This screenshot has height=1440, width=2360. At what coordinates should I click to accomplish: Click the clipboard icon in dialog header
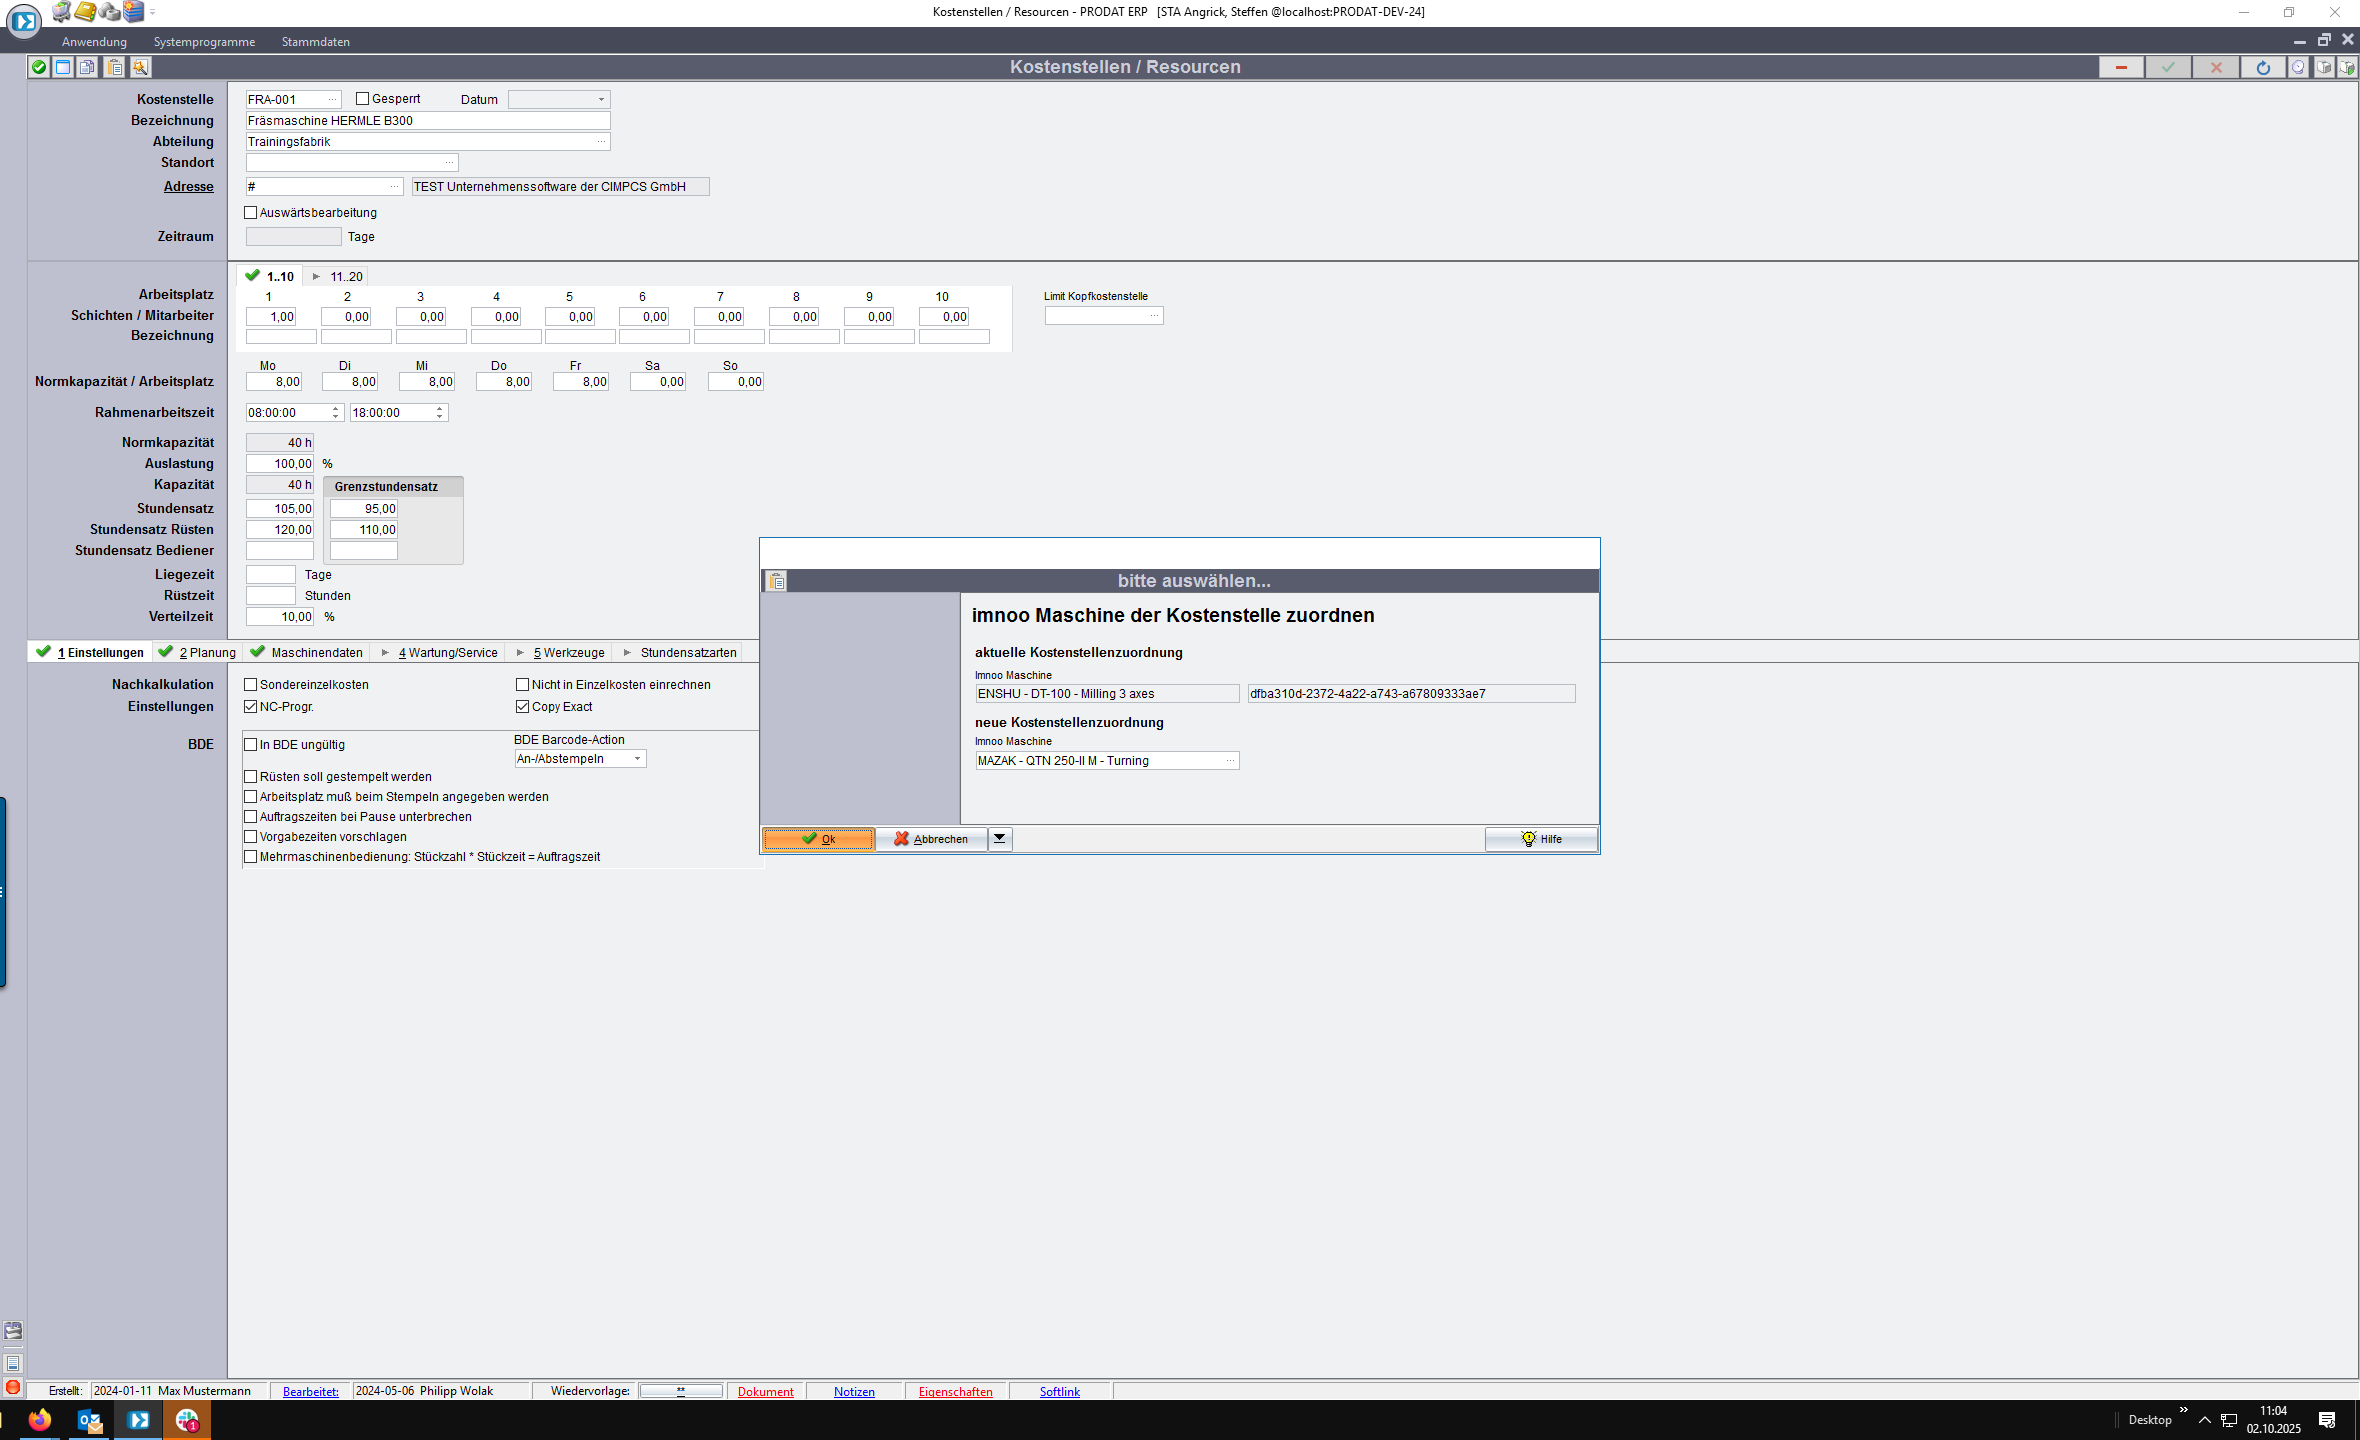point(777,581)
